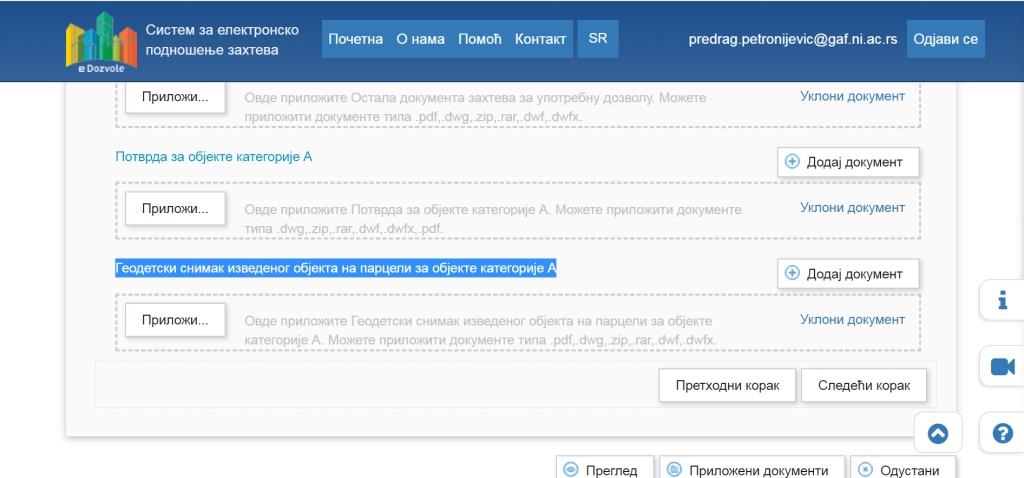
Task: Go to Следећи корак
Action: 863,385
